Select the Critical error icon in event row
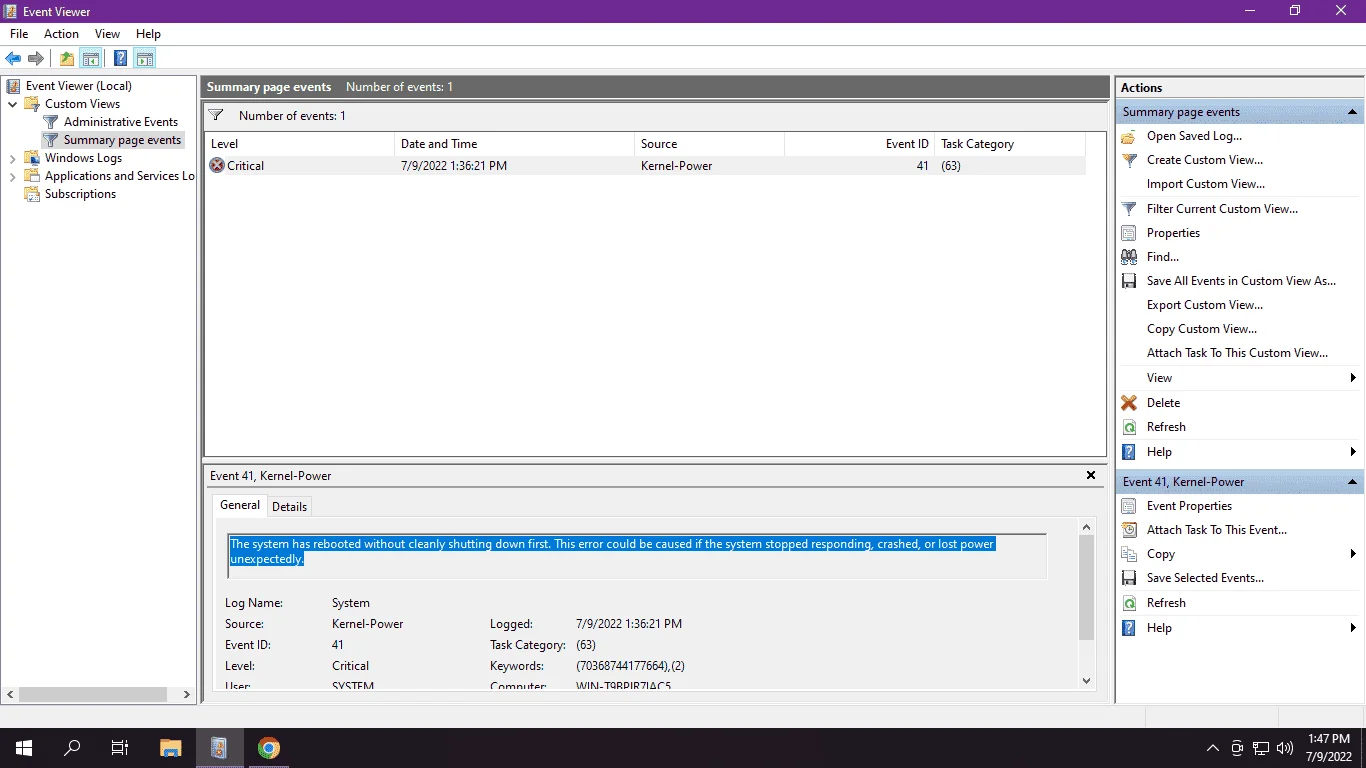 coord(217,166)
